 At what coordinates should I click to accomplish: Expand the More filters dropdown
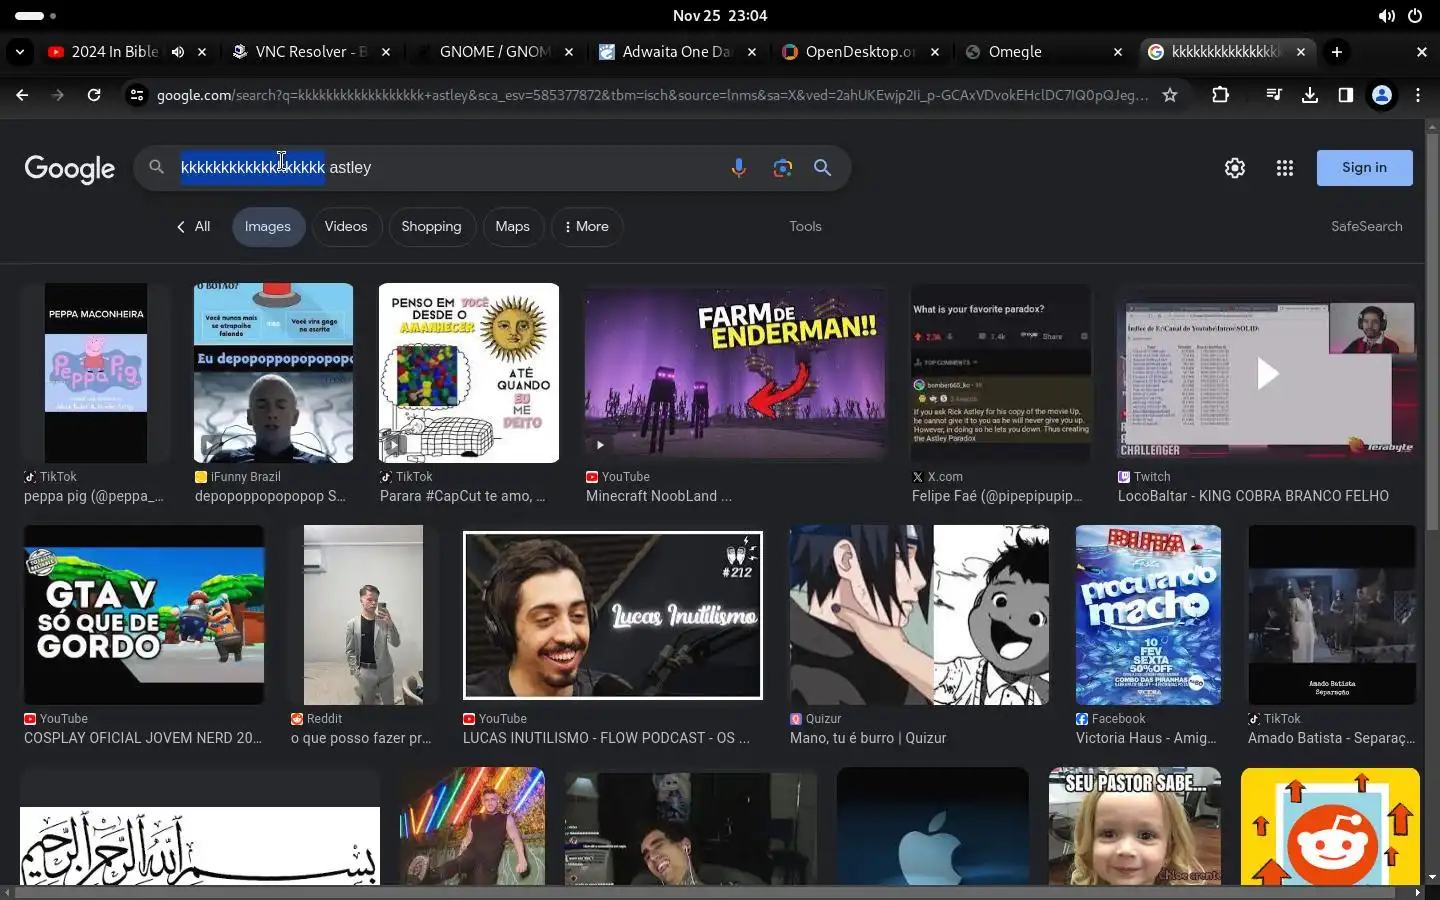pos(586,227)
